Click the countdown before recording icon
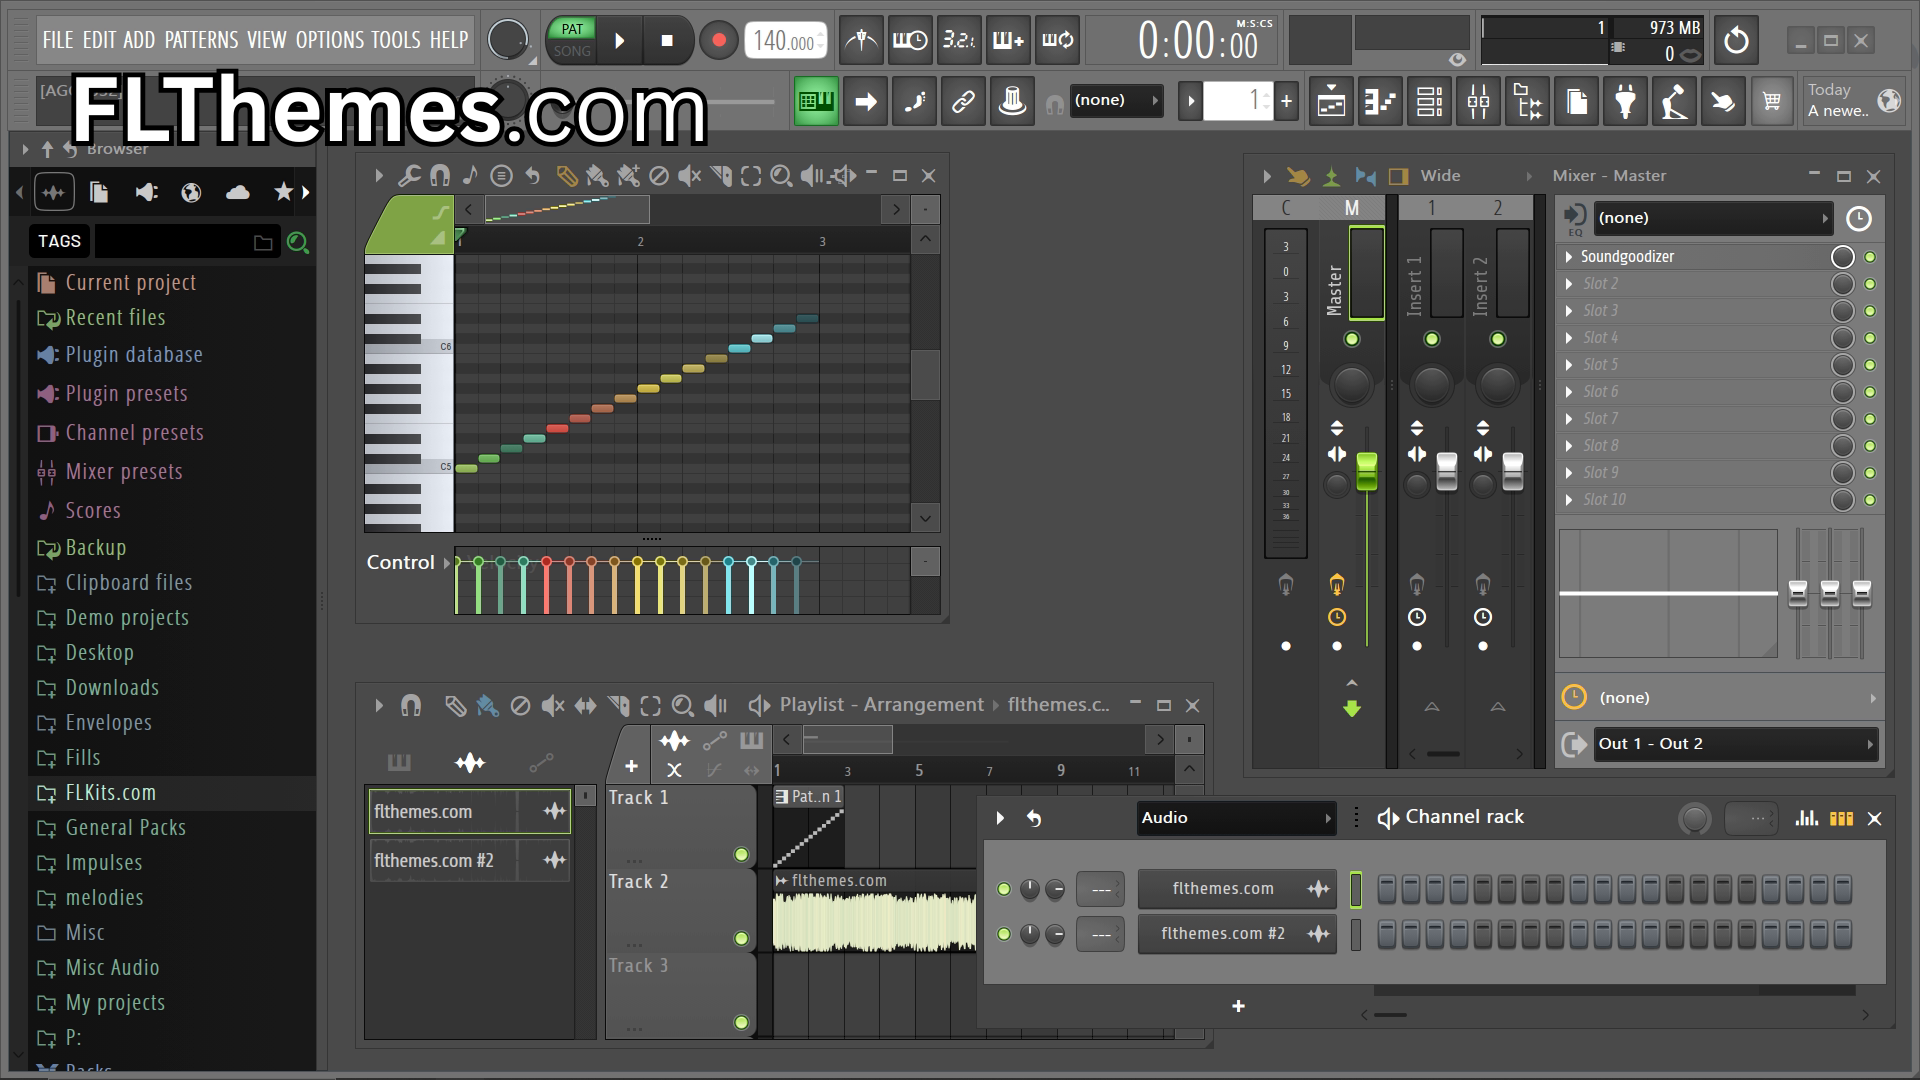The image size is (1920, 1080). (x=959, y=40)
